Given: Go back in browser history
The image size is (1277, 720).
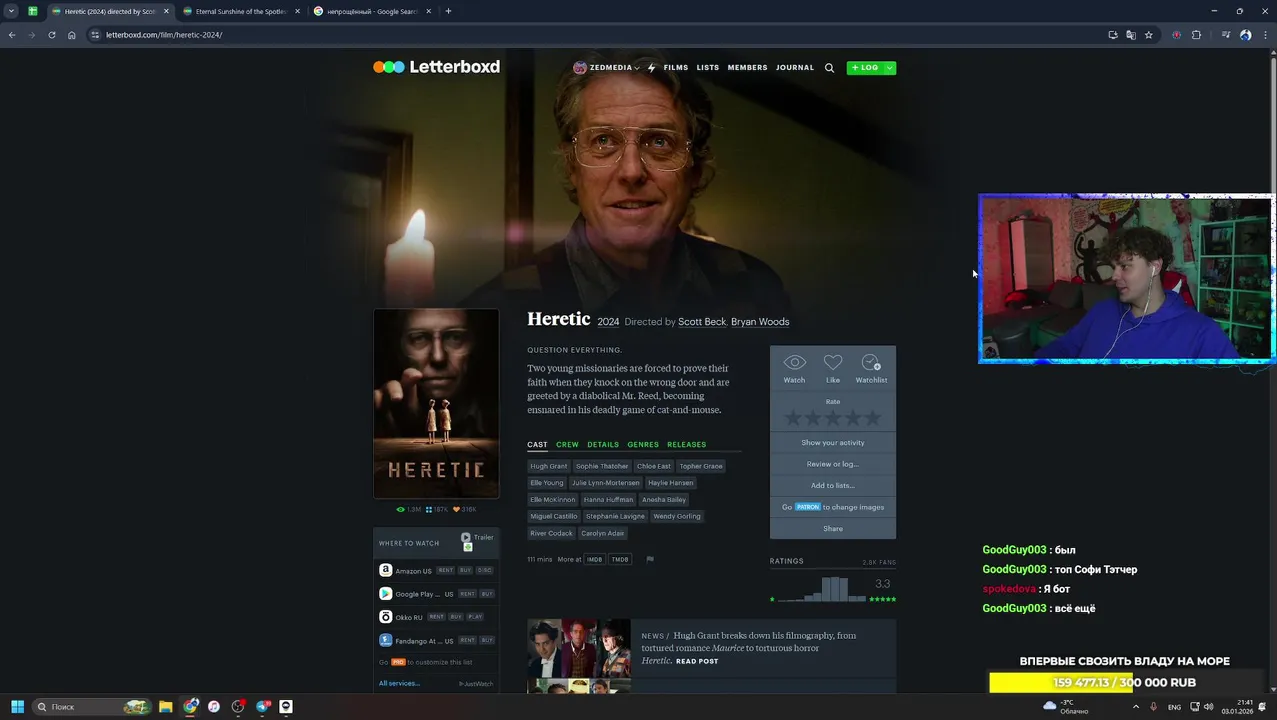Looking at the screenshot, I should coord(12,35).
